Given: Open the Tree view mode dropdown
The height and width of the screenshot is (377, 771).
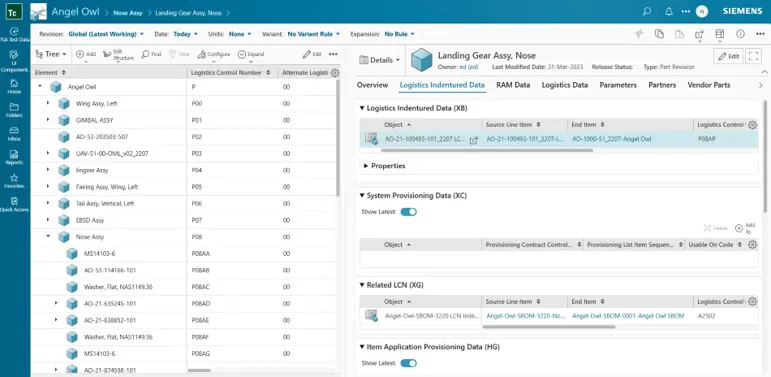Looking at the screenshot, I should click(51, 54).
